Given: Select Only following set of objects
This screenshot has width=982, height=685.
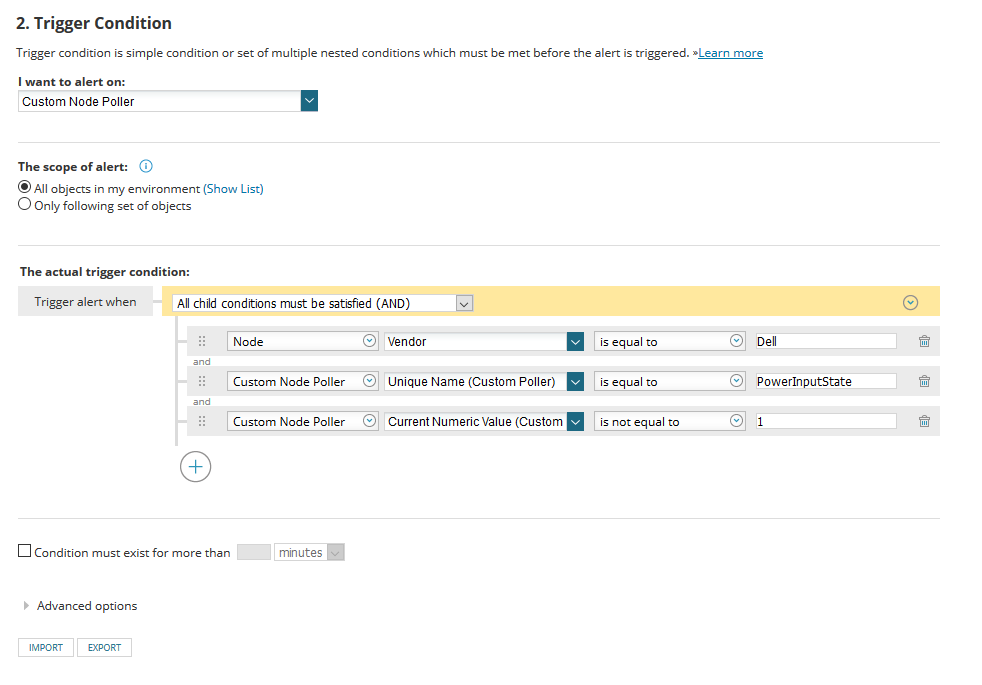Looking at the screenshot, I should pos(25,205).
